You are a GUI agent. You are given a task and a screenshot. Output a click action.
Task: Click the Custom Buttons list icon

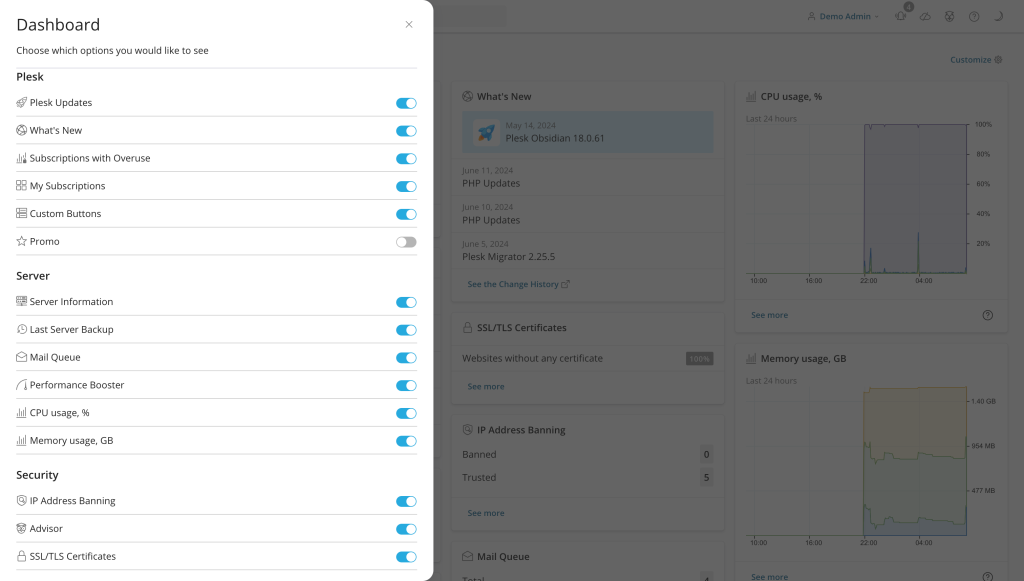(22, 213)
